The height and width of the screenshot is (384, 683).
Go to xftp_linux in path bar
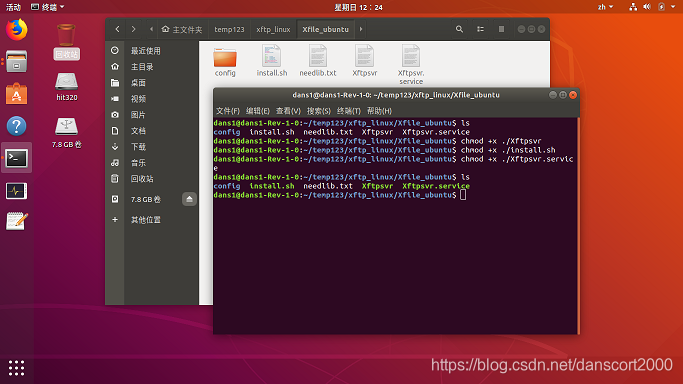pos(273,29)
